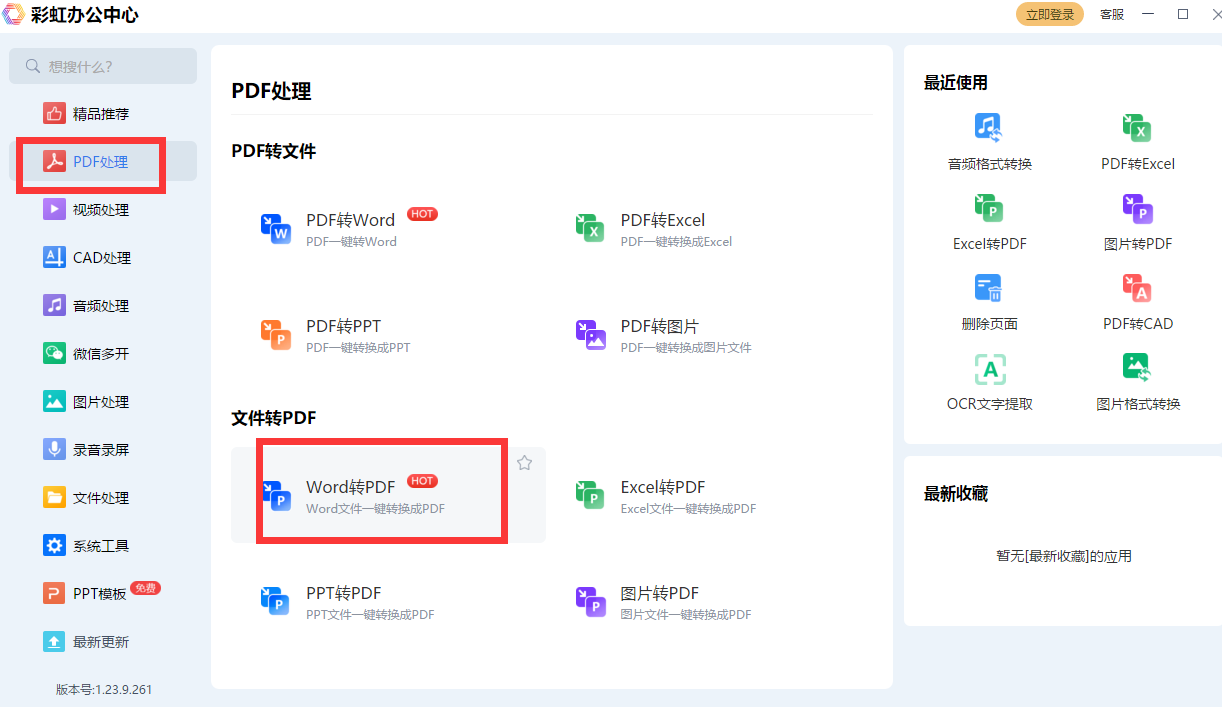Click PPT文件一键转换成PDF description text
This screenshot has height=707, width=1222.
point(370,615)
